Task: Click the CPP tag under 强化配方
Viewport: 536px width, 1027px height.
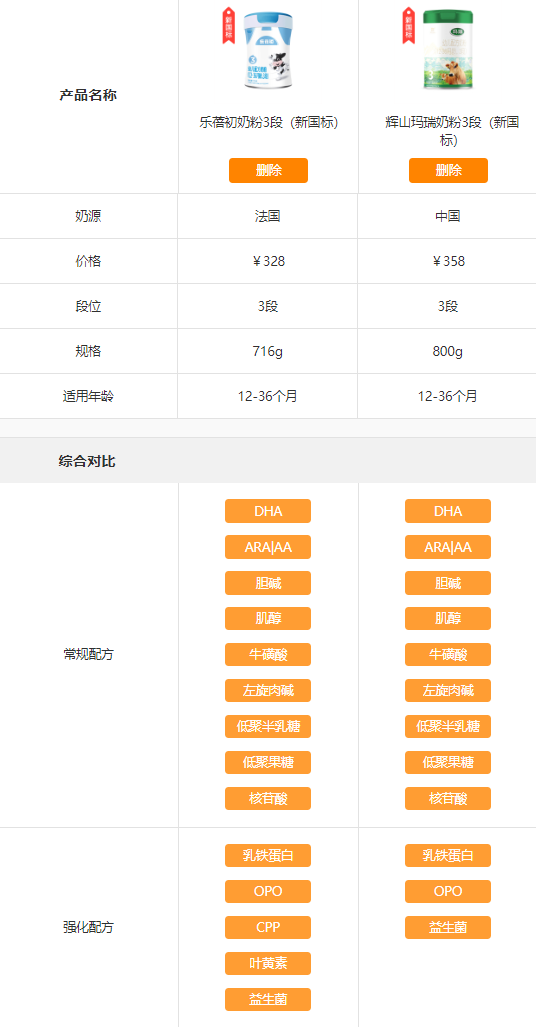Action: pyautogui.click(x=268, y=927)
